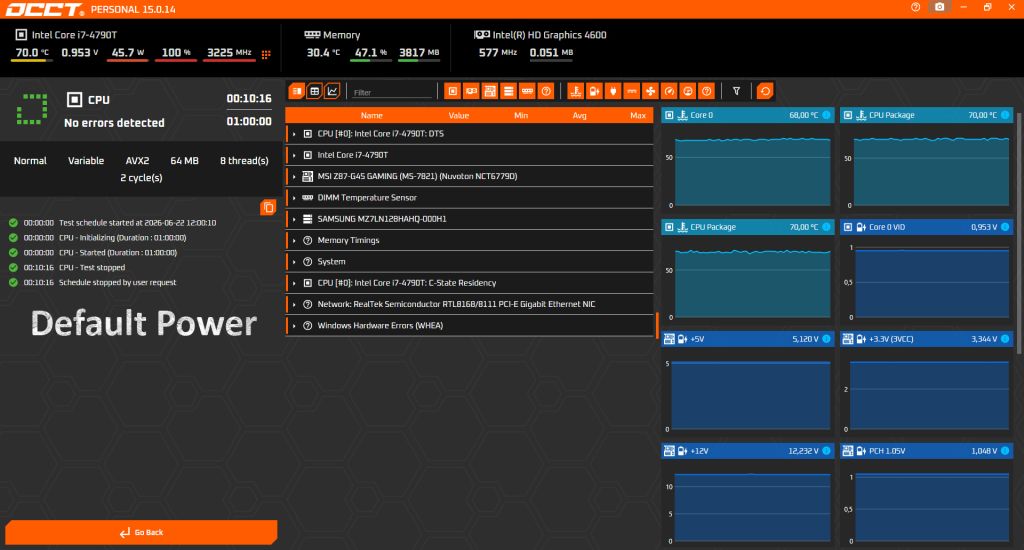
Task: Expand the Intel Core i7-4790T sensor row
Action: (470, 155)
